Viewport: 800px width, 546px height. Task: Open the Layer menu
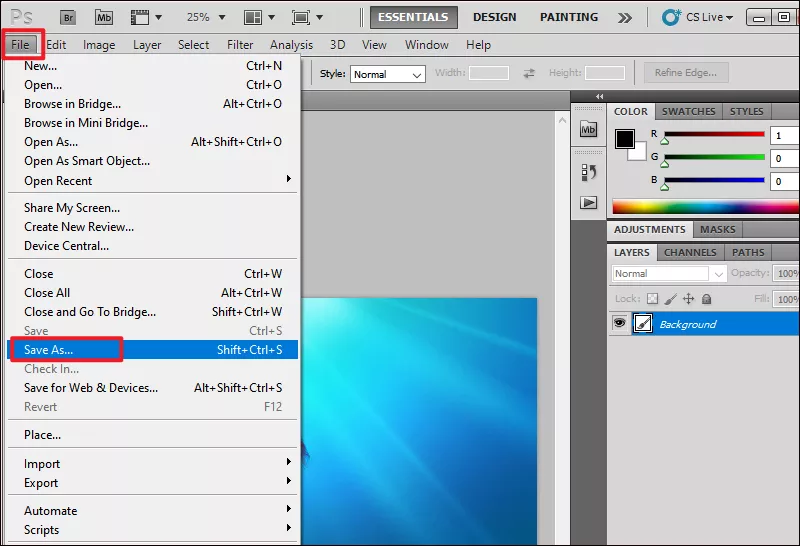tap(147, 45)
